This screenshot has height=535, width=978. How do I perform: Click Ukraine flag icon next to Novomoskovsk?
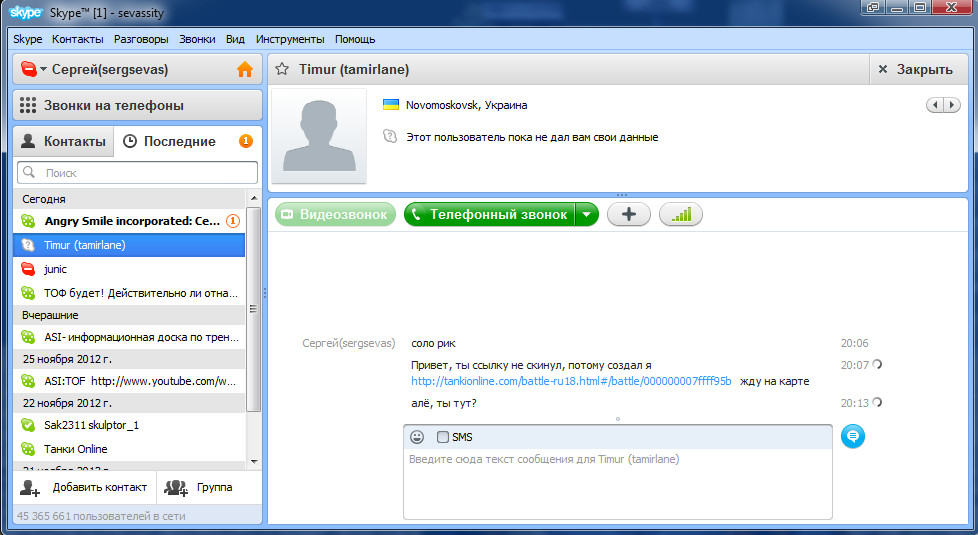[391, 104]
